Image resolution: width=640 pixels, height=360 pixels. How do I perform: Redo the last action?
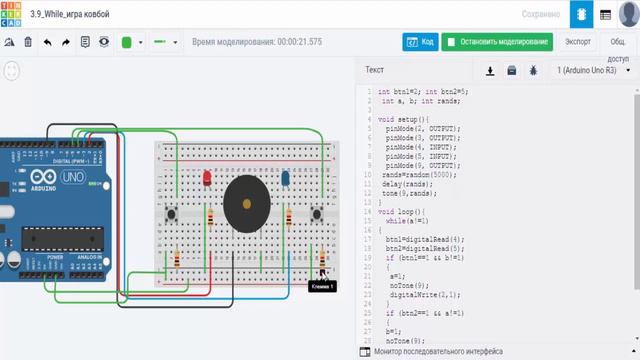(66, 42)
